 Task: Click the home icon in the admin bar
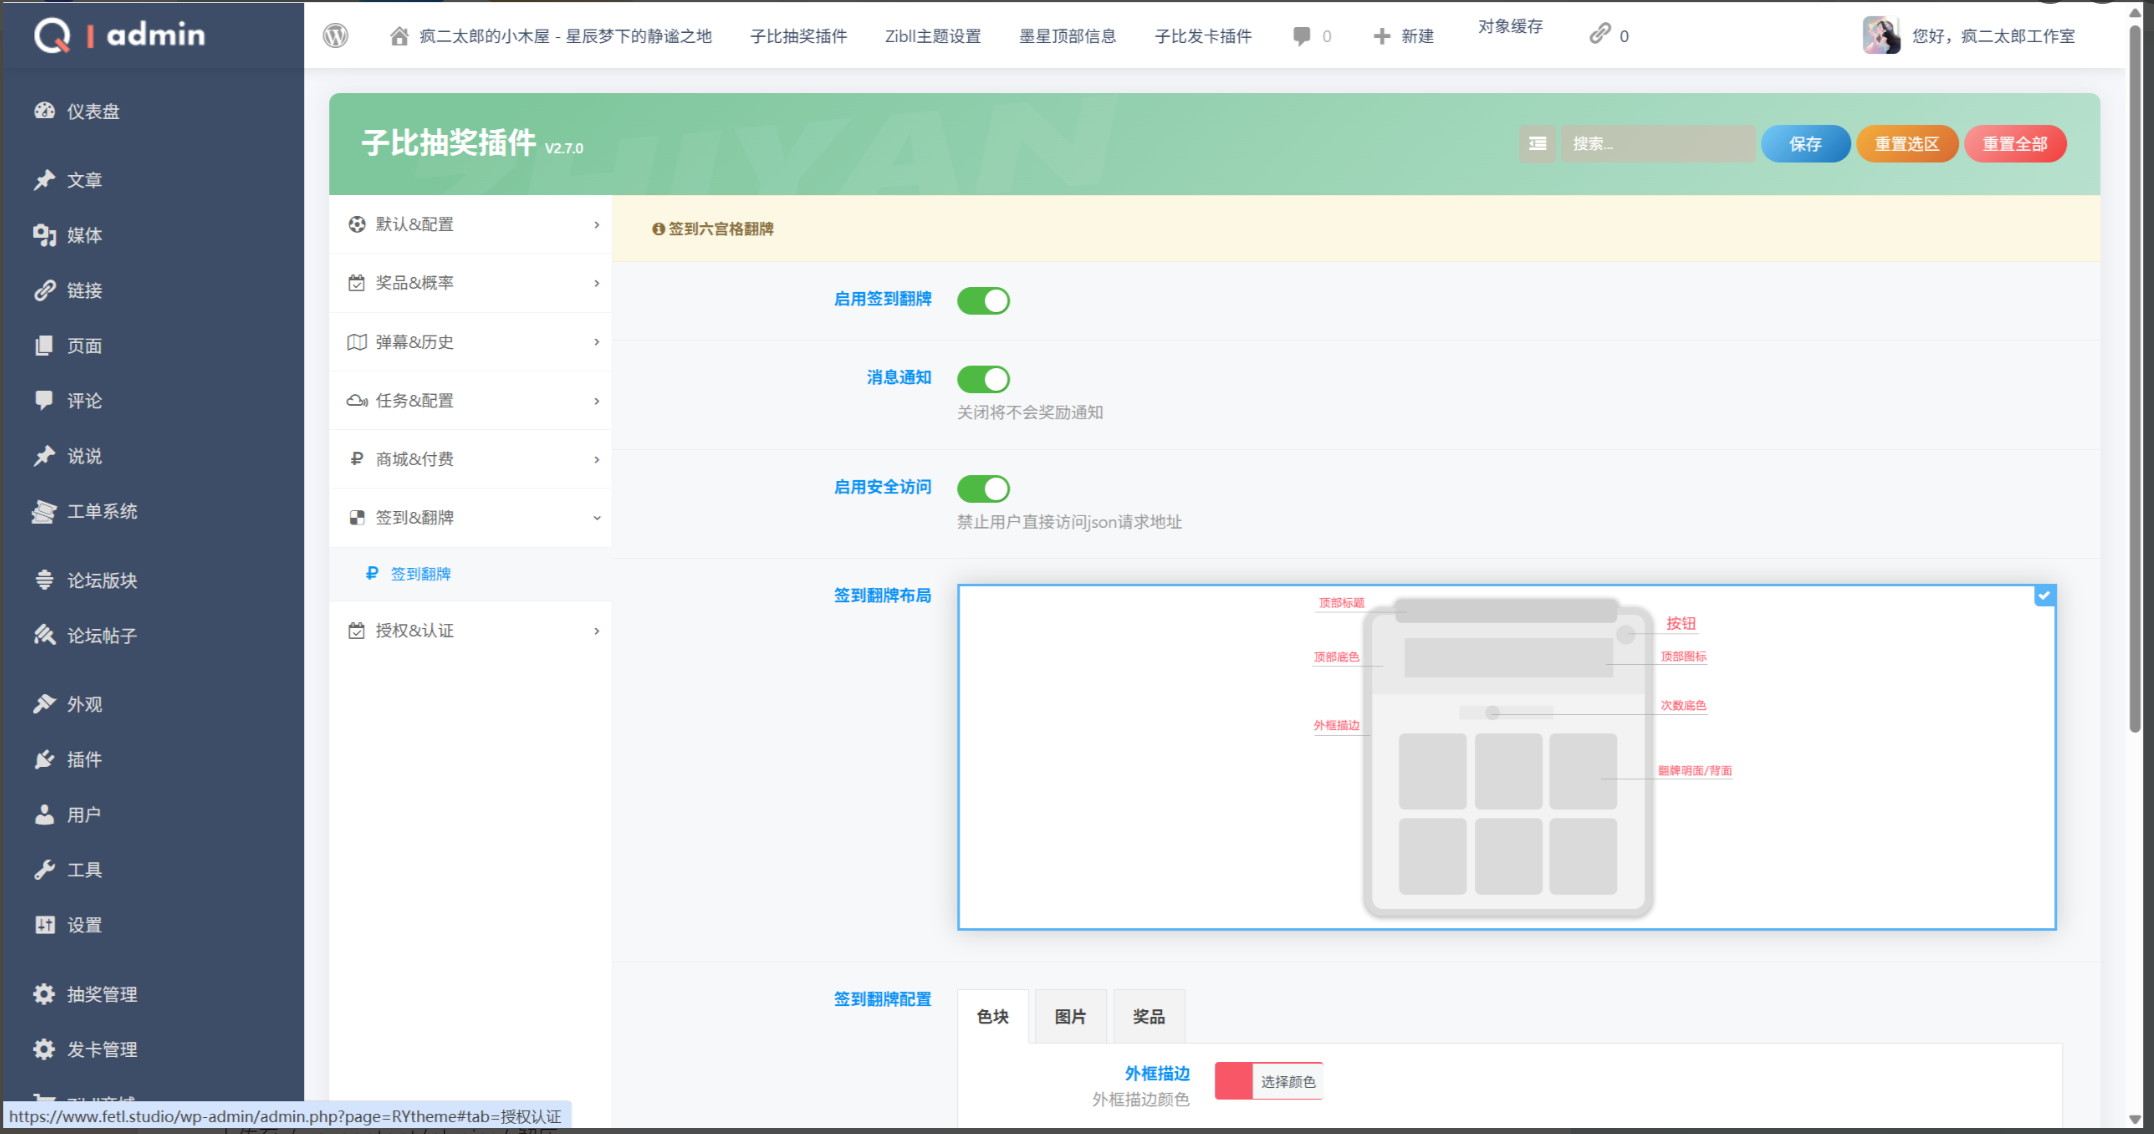click(x=399, y=36)
